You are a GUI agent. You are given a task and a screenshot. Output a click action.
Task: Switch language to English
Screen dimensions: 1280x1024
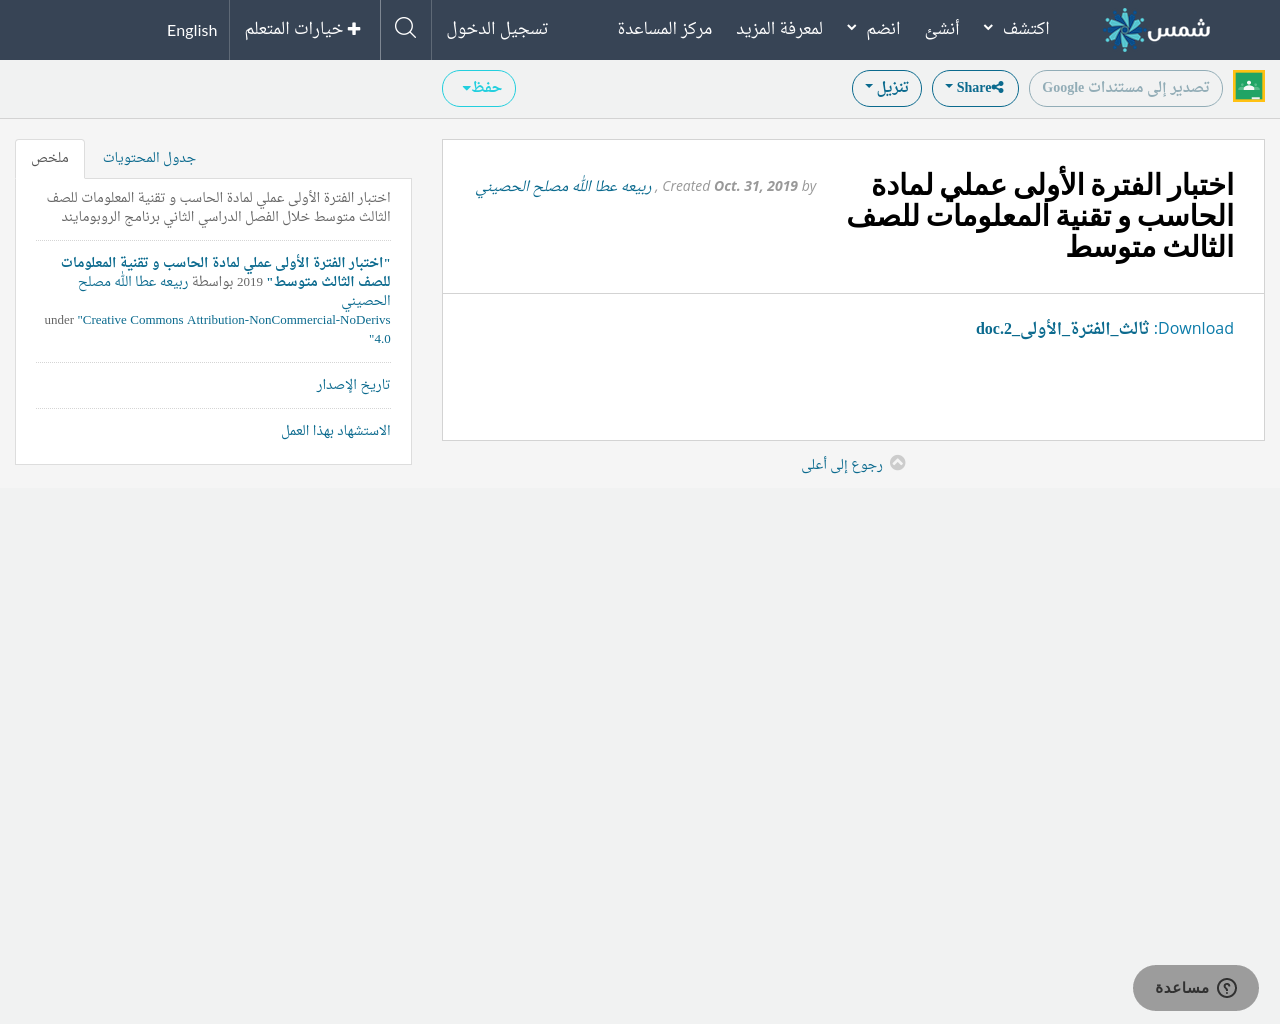(x=192, y=30)
